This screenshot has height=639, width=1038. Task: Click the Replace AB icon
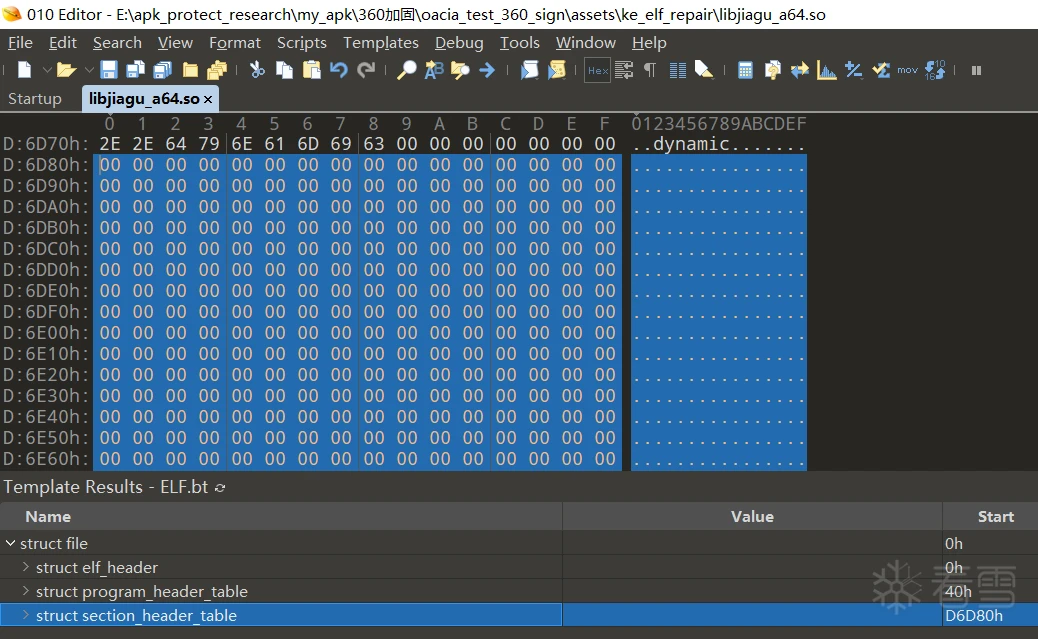[434, 70]
